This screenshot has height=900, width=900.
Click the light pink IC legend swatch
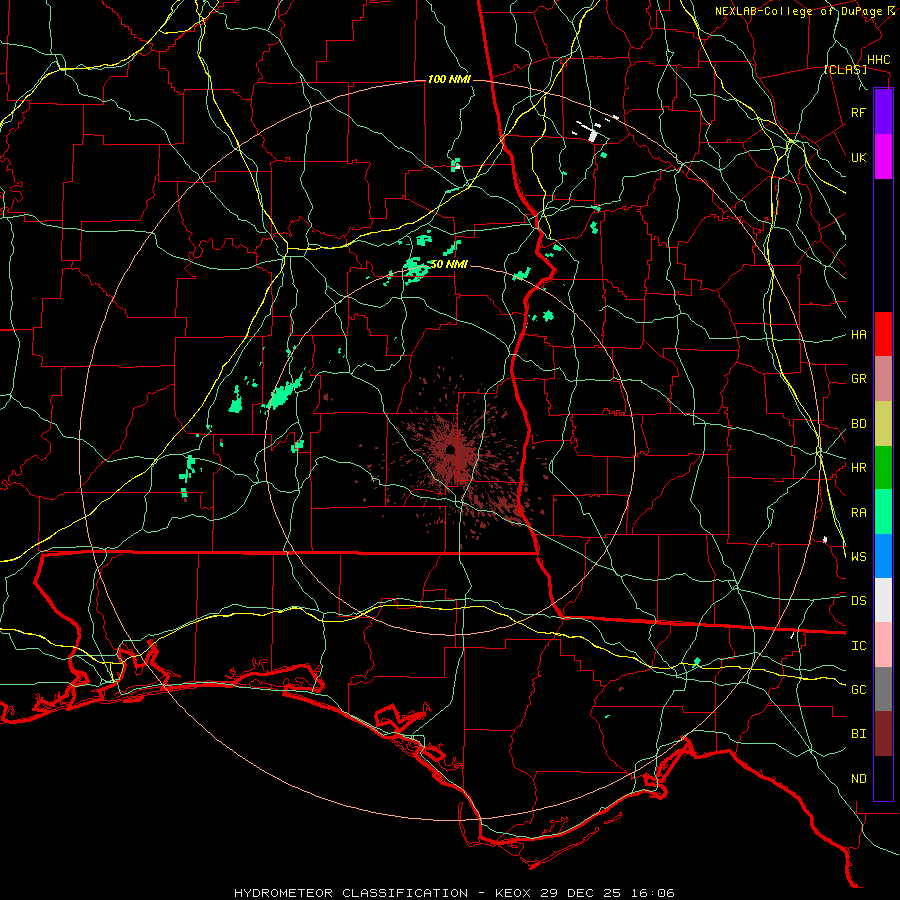click(883, 645)
